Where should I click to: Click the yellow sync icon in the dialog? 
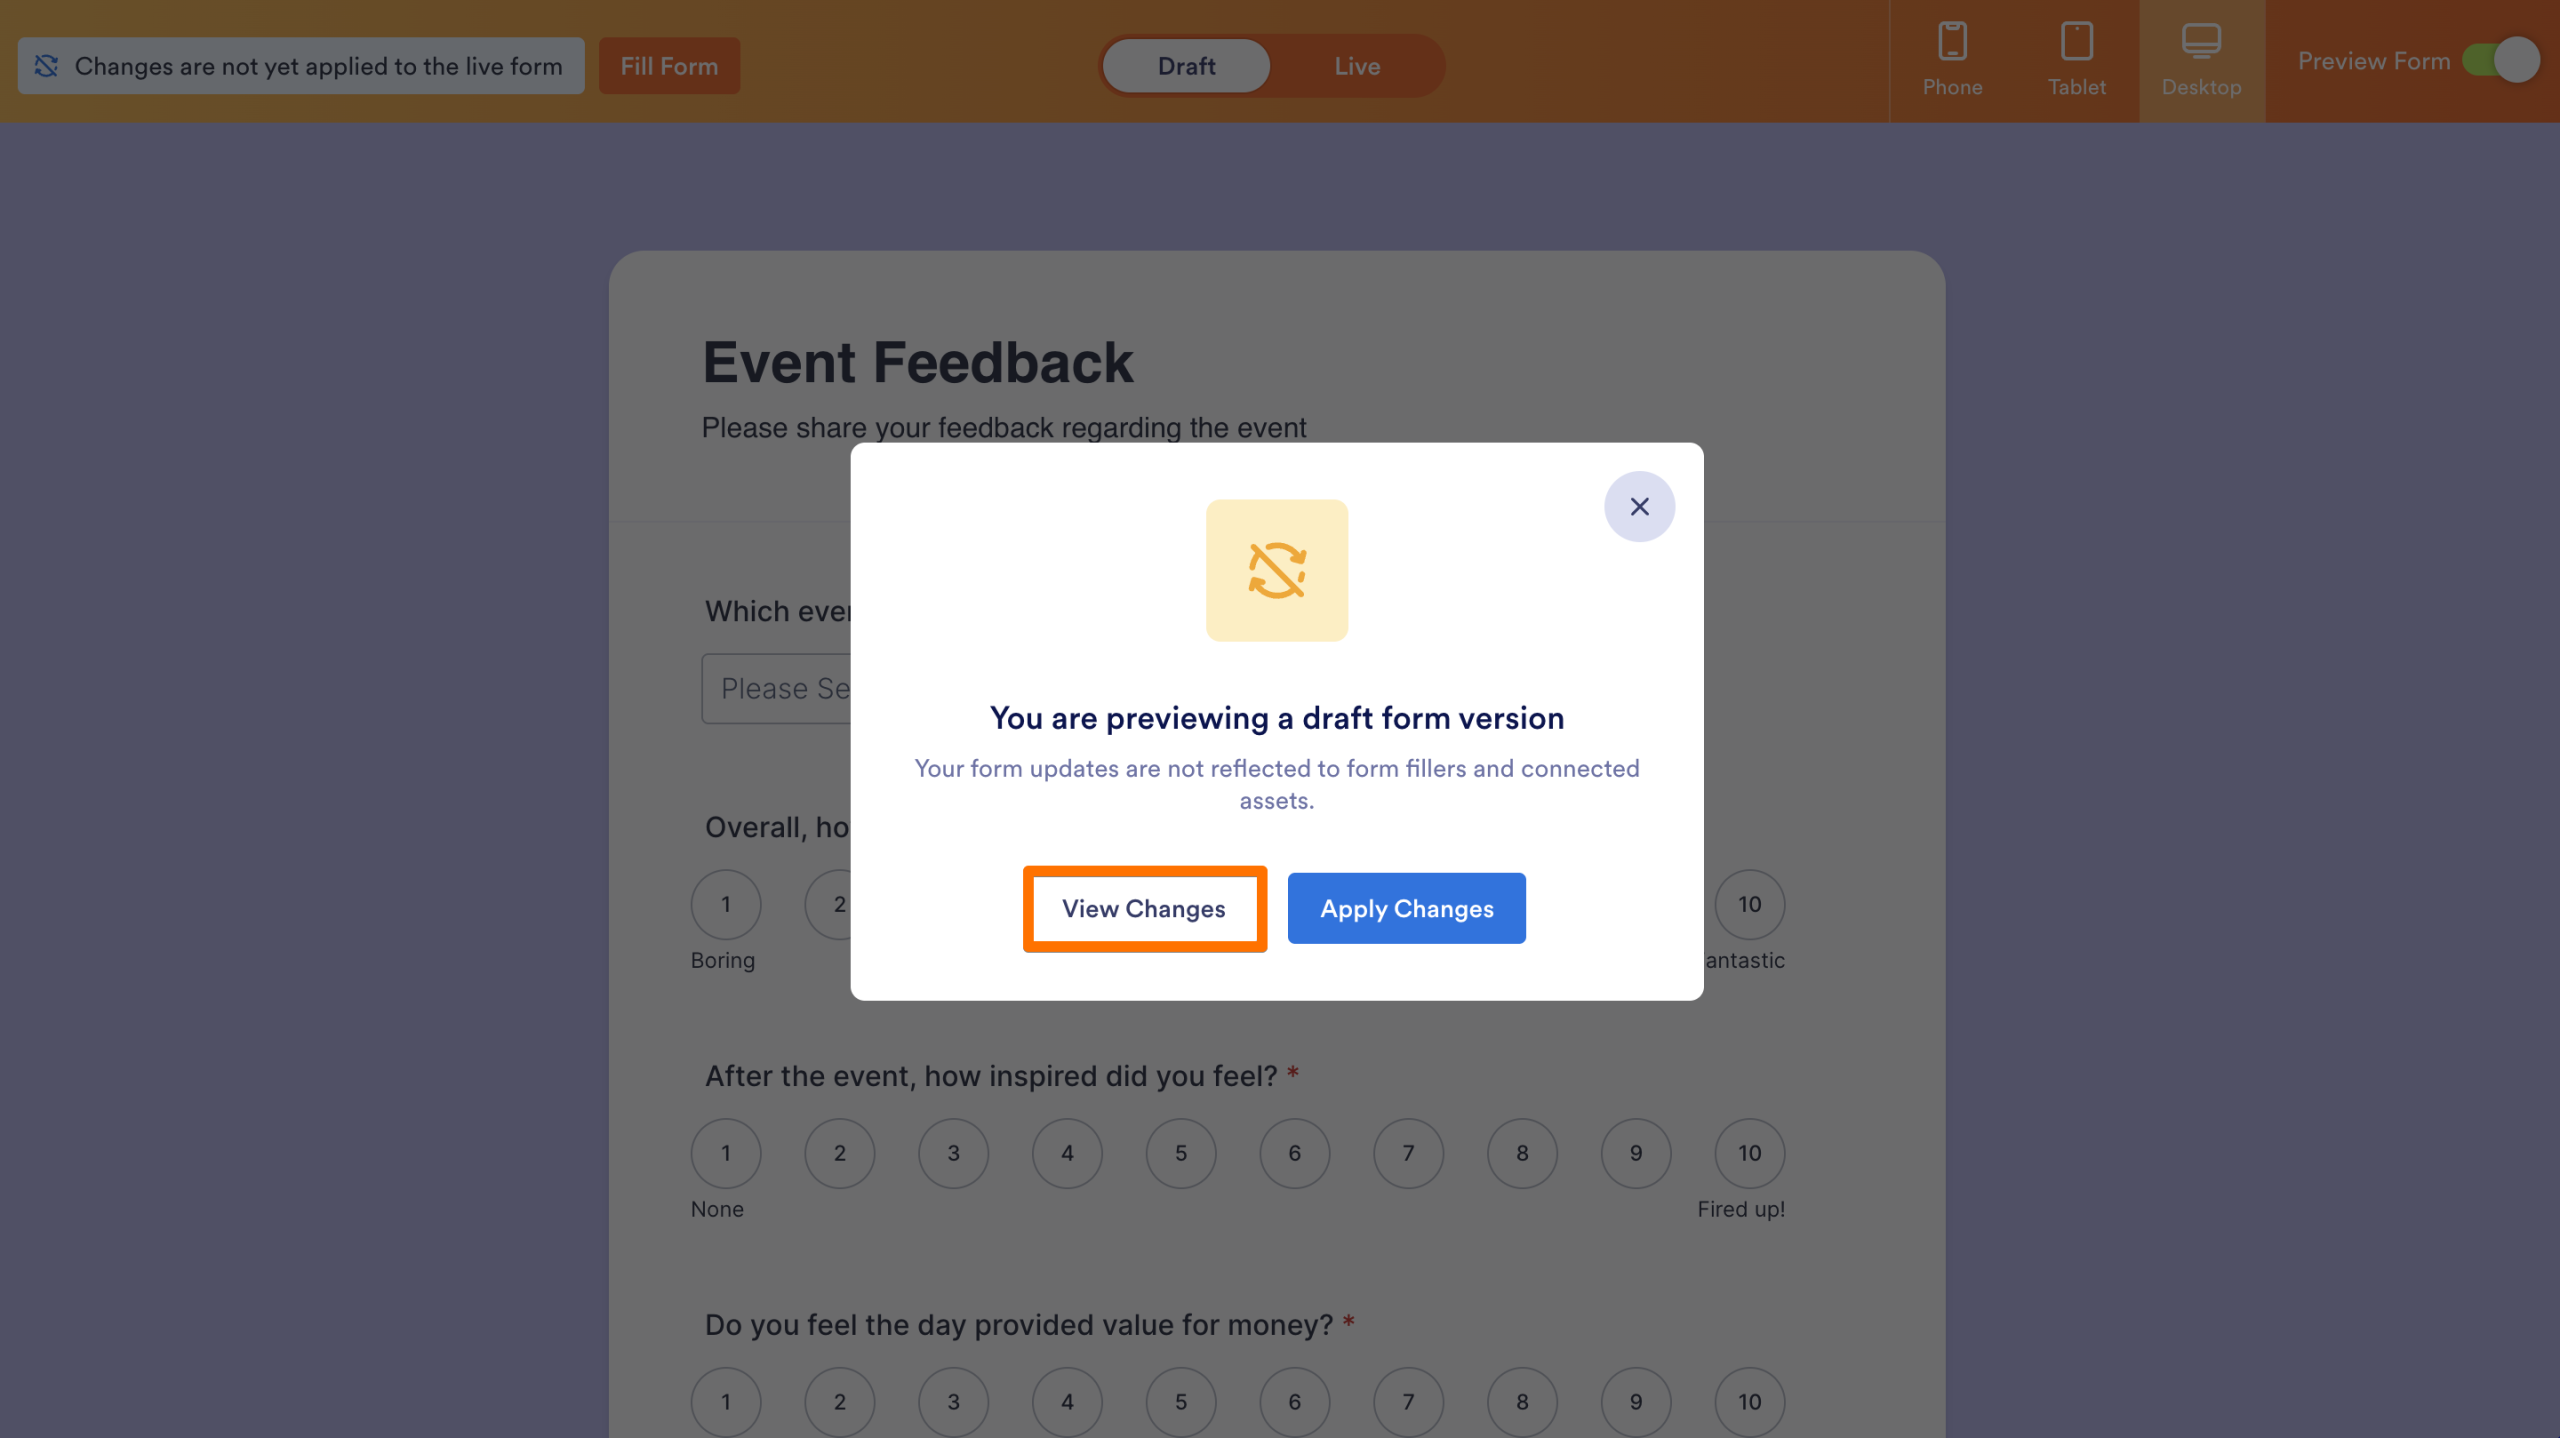click(x=1277, y=570)
